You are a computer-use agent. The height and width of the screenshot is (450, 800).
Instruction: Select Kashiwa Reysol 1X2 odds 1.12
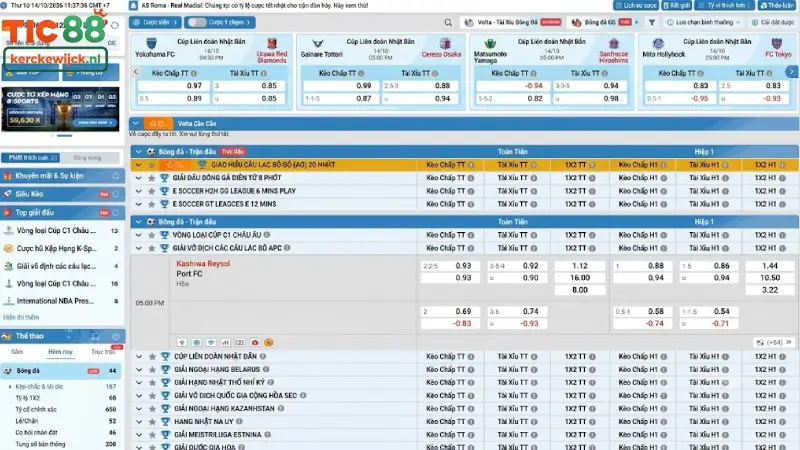(x=580, y=266)
